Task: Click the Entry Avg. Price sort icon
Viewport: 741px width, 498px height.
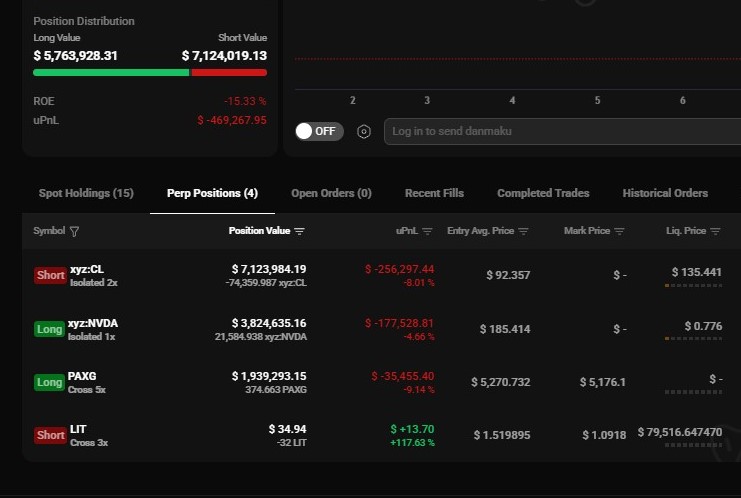Action: pyautogui.click(x=523, y=231)
